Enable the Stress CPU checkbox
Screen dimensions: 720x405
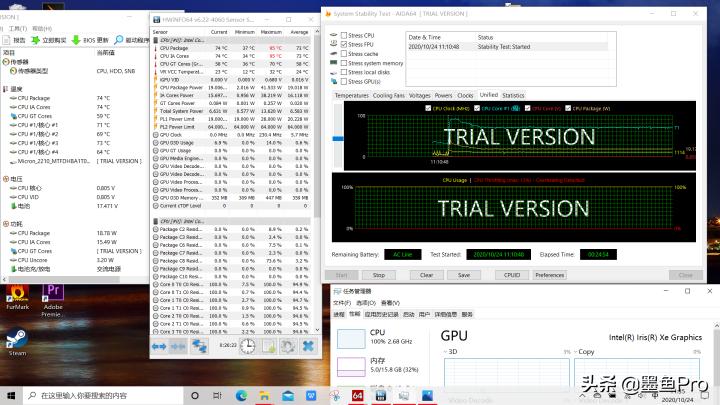(x=345, y=35)
